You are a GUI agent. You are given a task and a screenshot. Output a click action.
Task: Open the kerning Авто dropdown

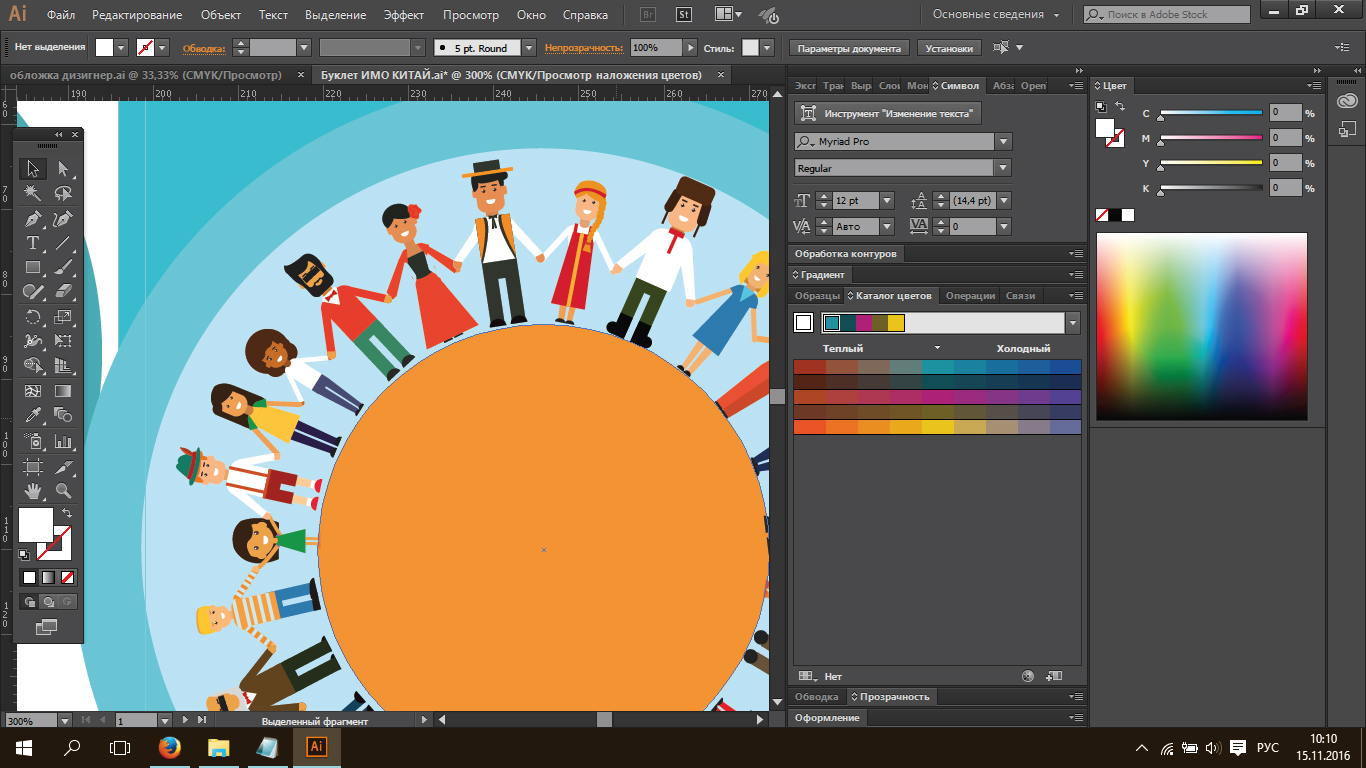(x=886, y=227)
